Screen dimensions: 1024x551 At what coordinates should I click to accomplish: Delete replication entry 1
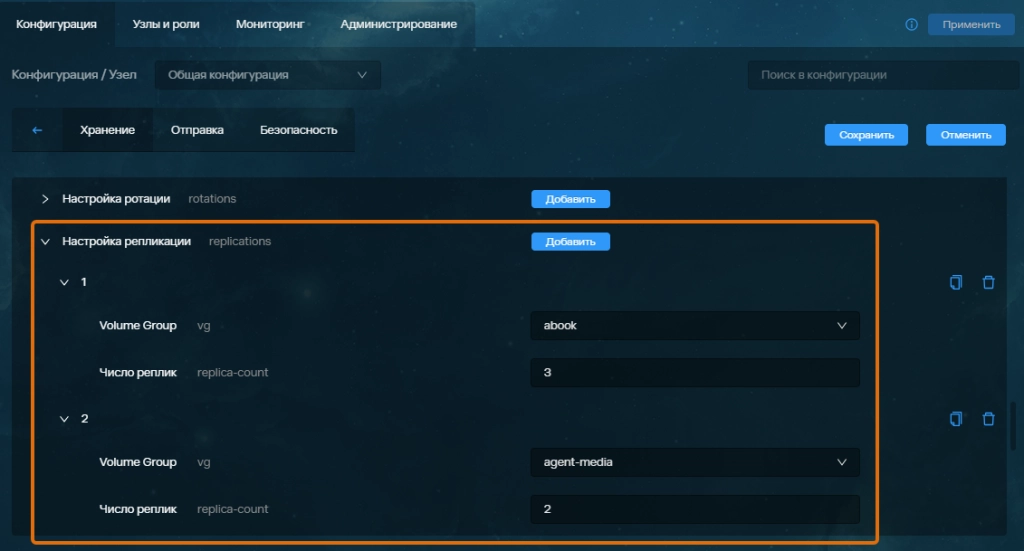(x=989, y=282)
